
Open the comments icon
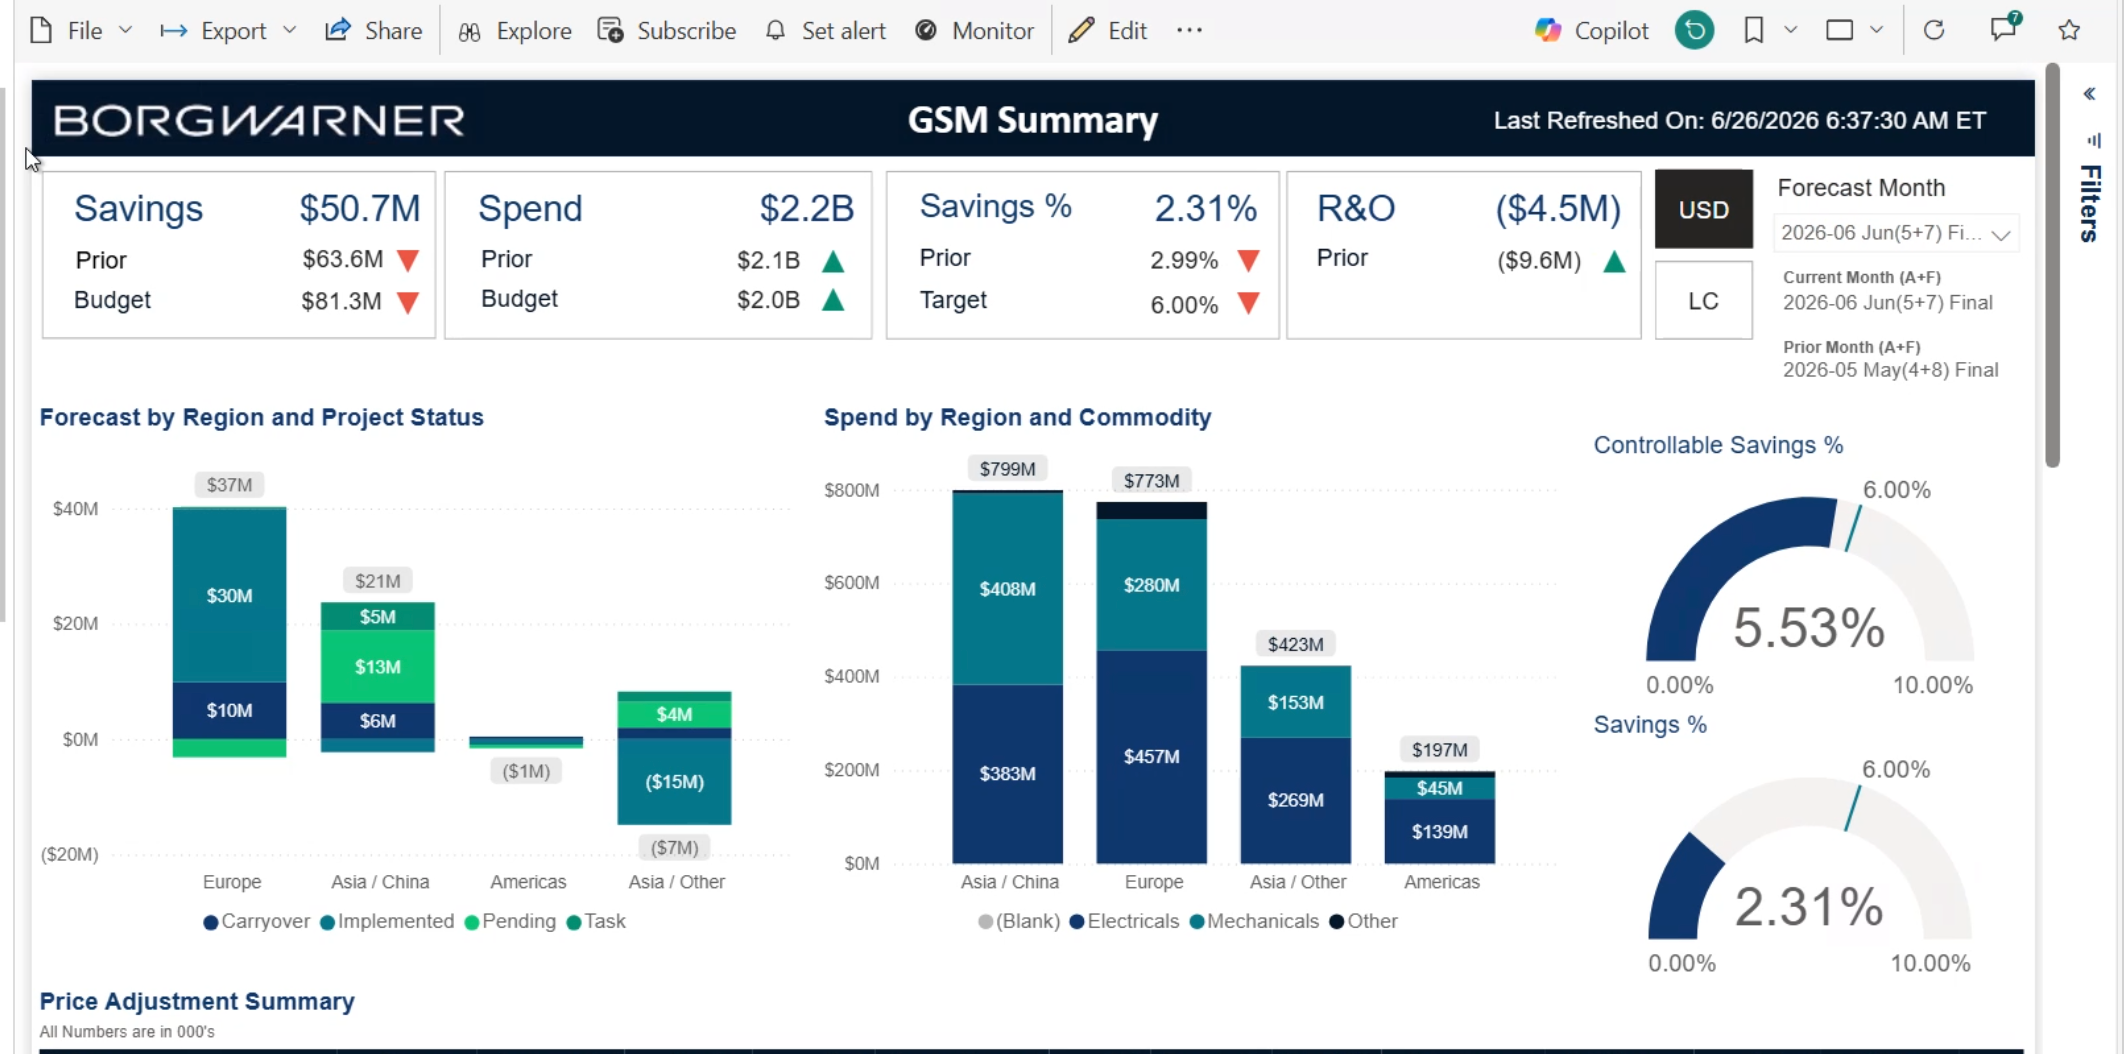click(x=2004, y=27)
